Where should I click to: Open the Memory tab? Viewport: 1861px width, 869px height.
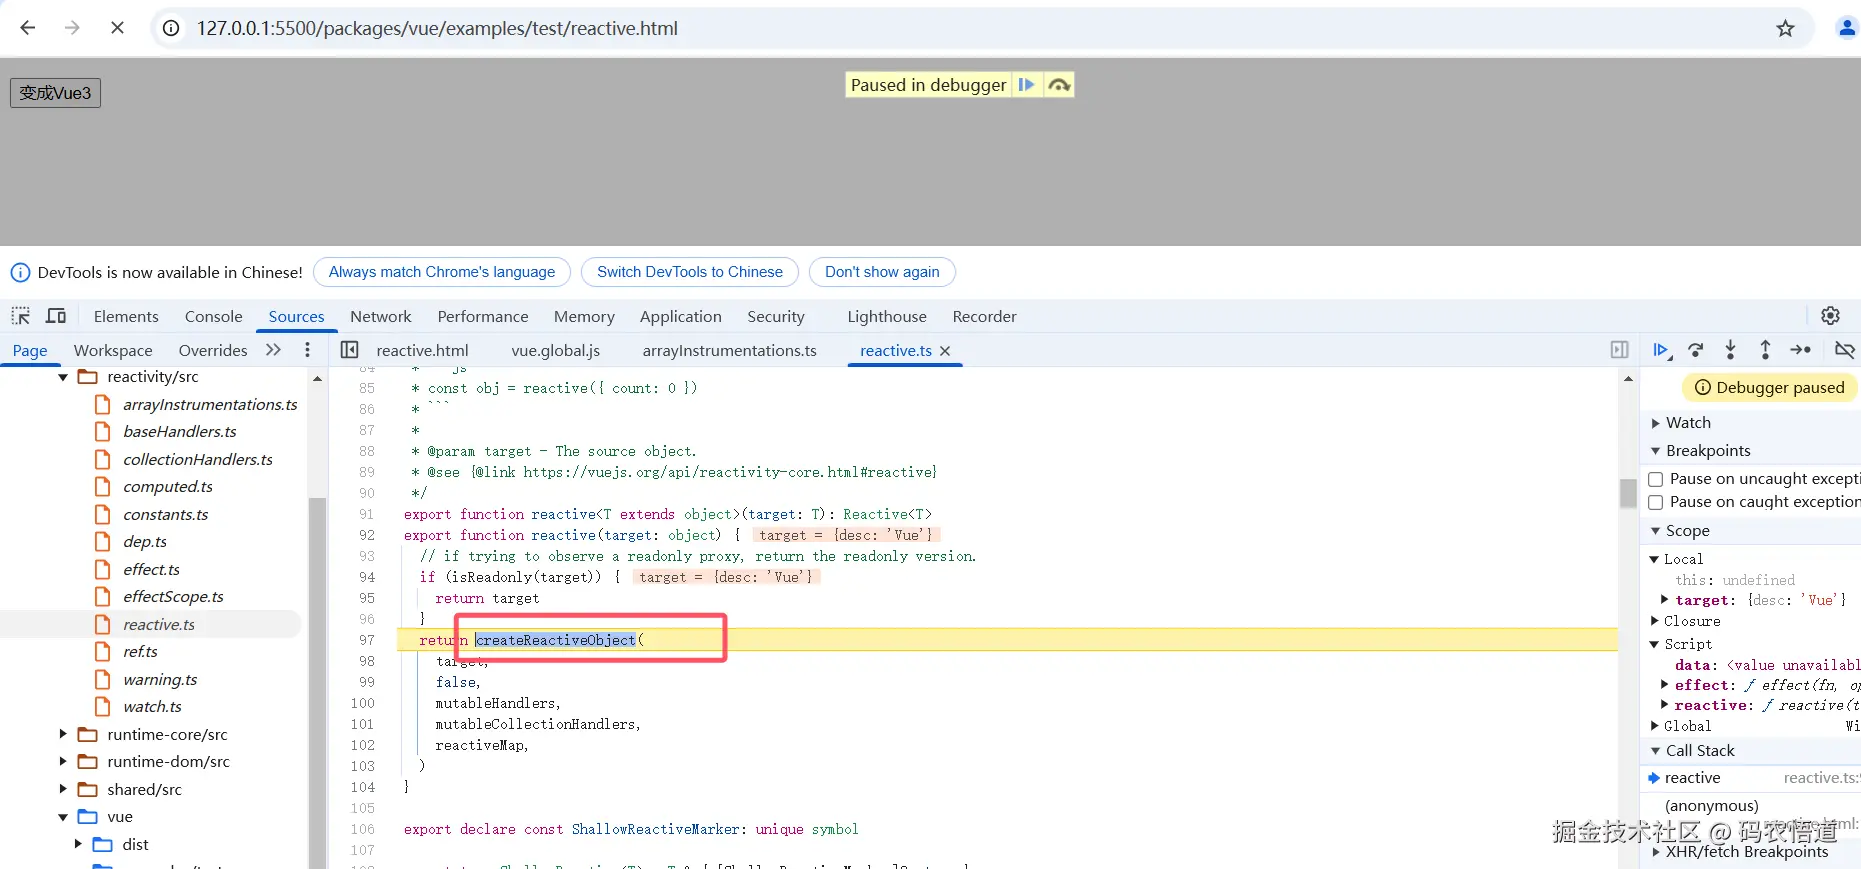pyautogui.click(x=584, y=316)
